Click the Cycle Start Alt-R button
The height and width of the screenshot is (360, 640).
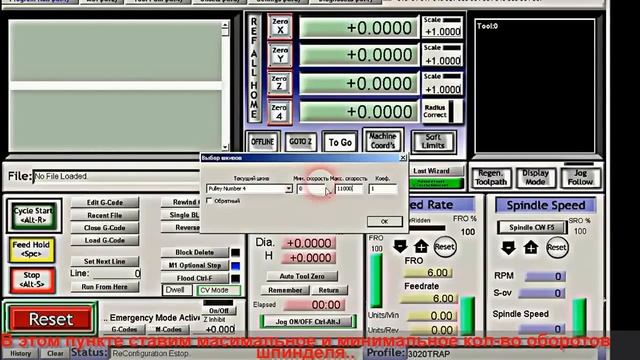coord(33,216)
